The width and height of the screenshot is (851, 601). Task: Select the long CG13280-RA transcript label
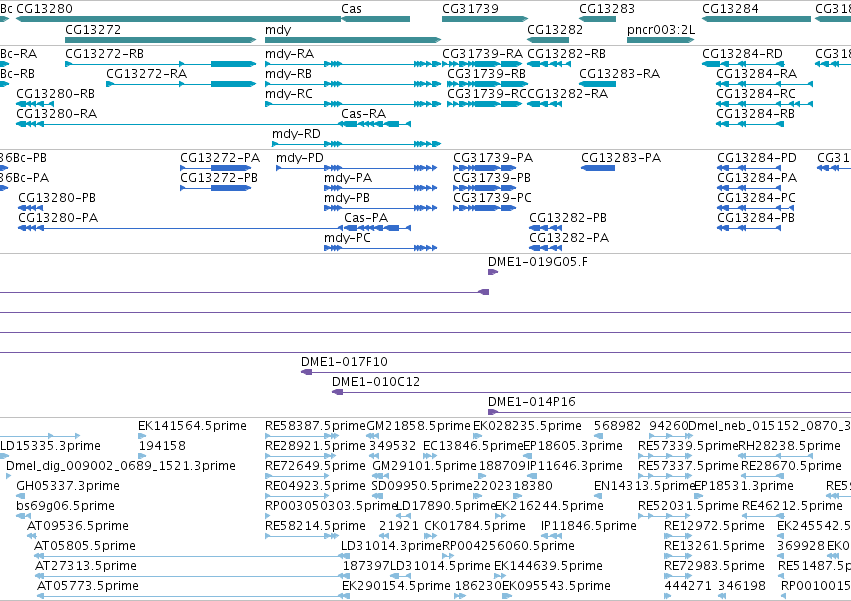click(56, 114)
